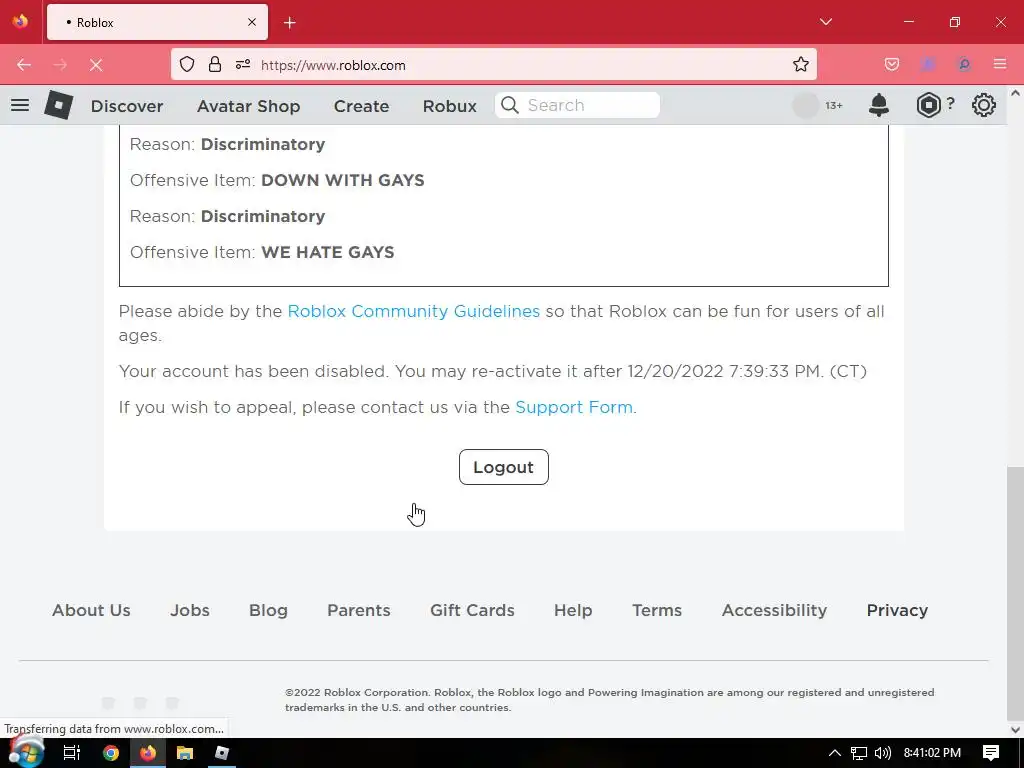List all tabs dropdown arrow
The image size is (1024, 768).
[826, 22]
